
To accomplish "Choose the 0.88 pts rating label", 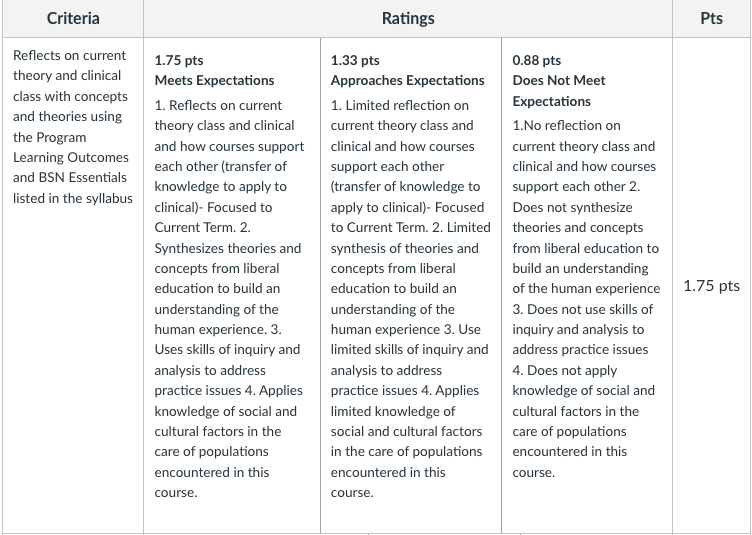I will [x=537, y=60].
